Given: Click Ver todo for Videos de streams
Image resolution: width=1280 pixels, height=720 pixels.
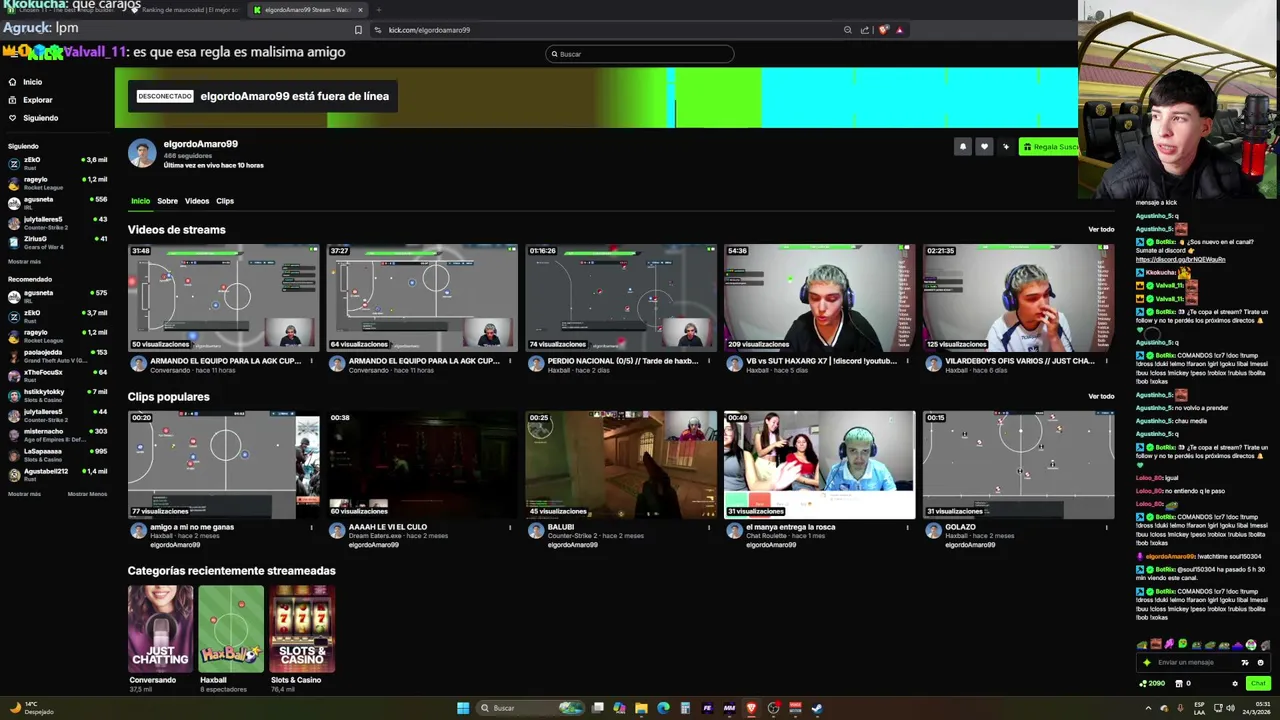Looking at the screenshot, I should pos(1101,230).
